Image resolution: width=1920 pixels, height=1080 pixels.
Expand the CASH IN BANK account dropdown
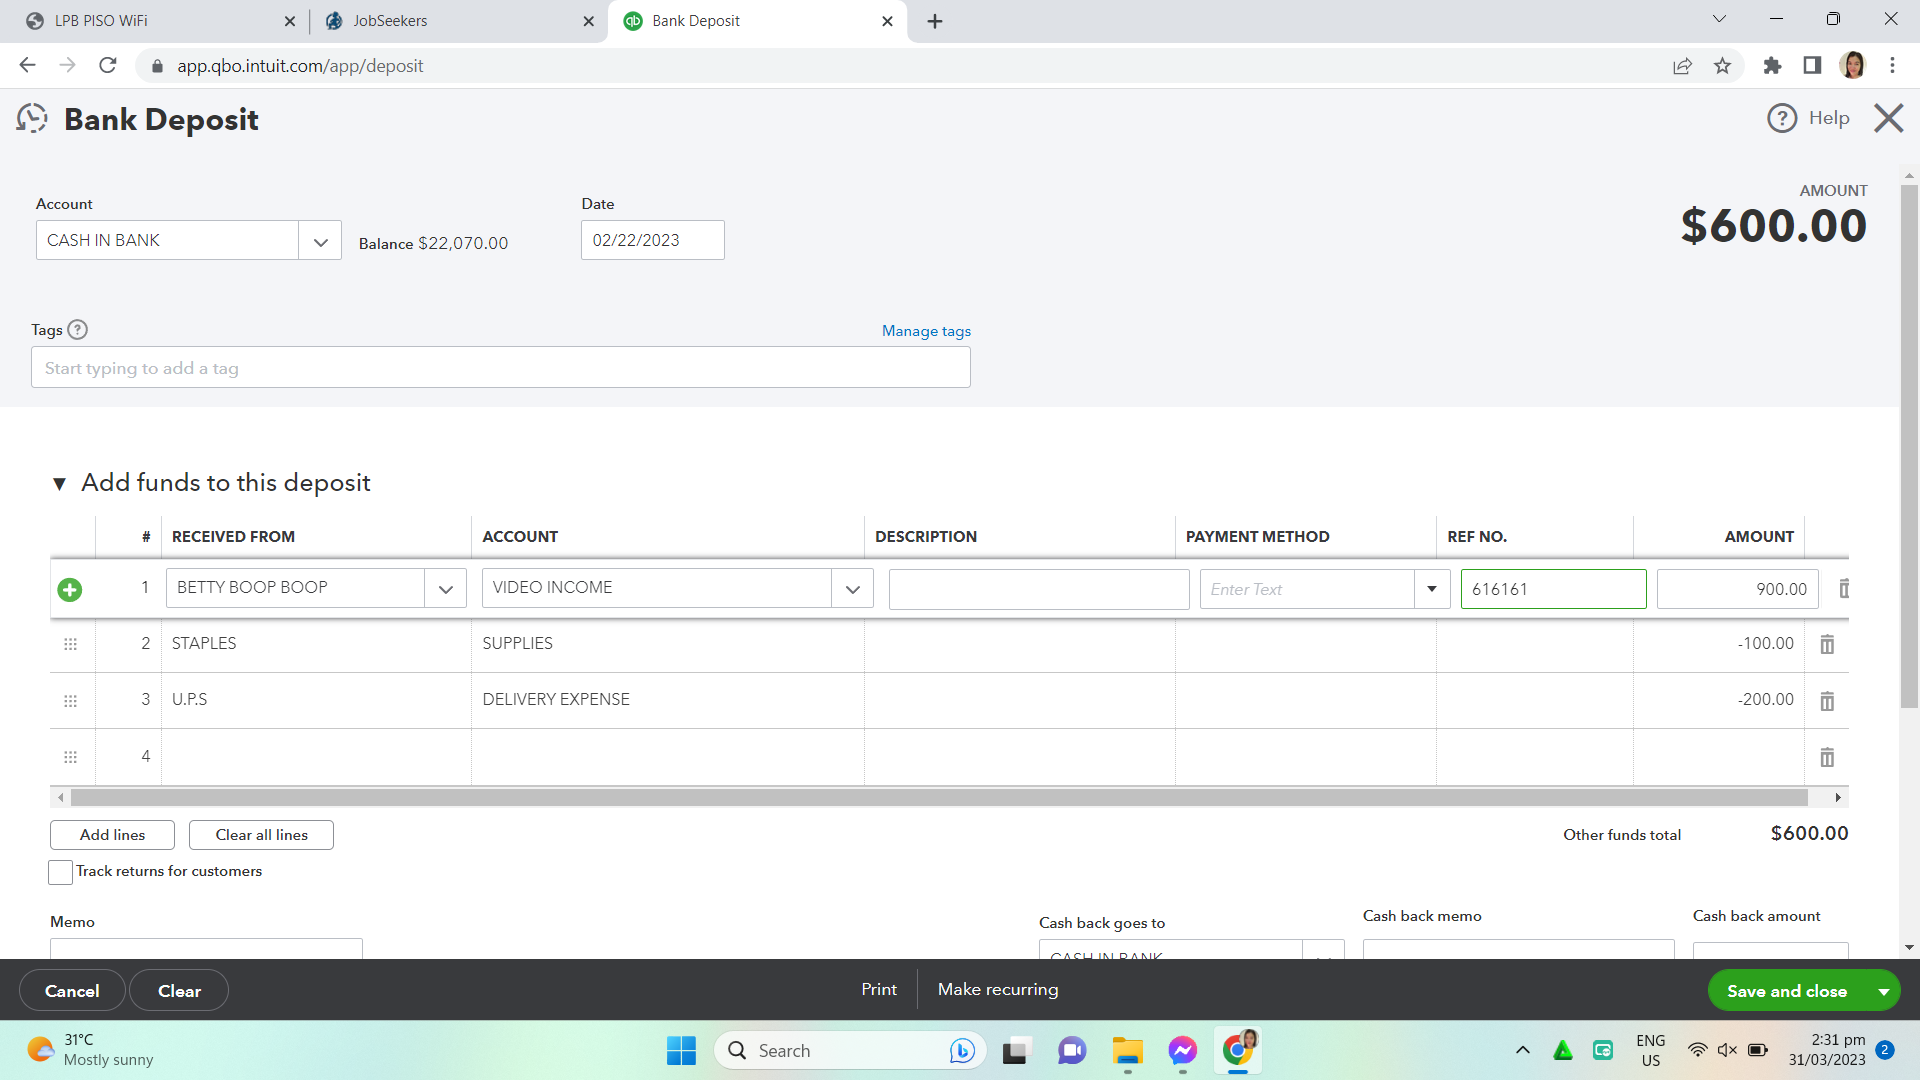[x=320, y=241]
